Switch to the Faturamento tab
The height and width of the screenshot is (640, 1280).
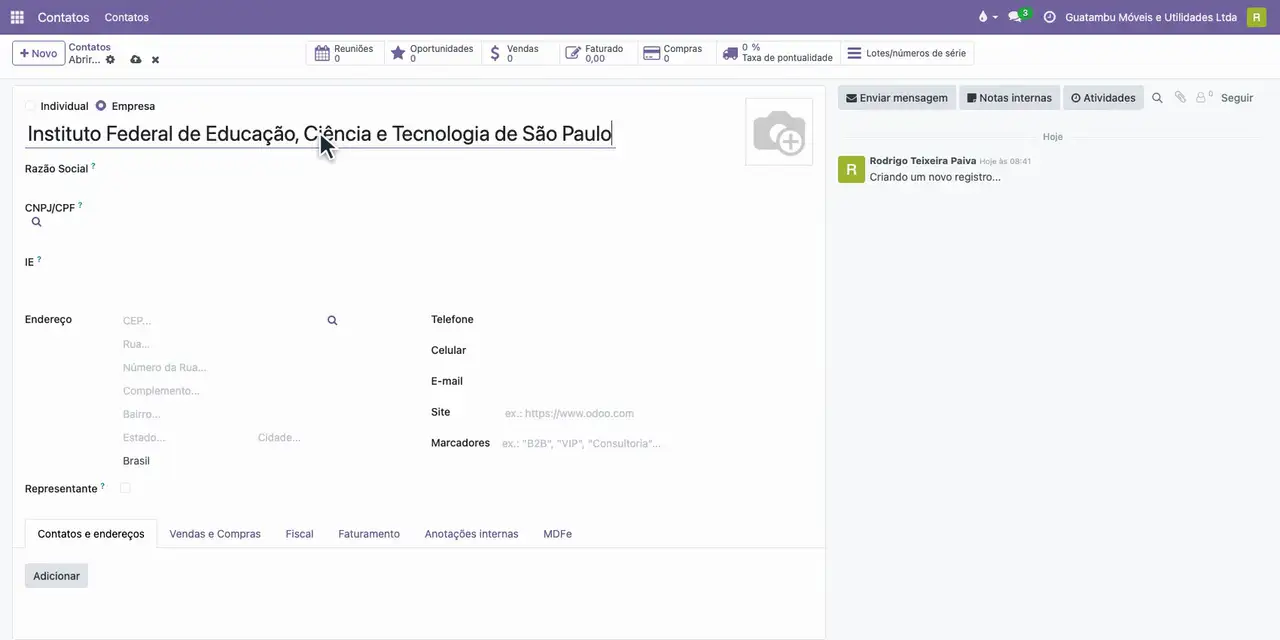(x=369, y=534)
